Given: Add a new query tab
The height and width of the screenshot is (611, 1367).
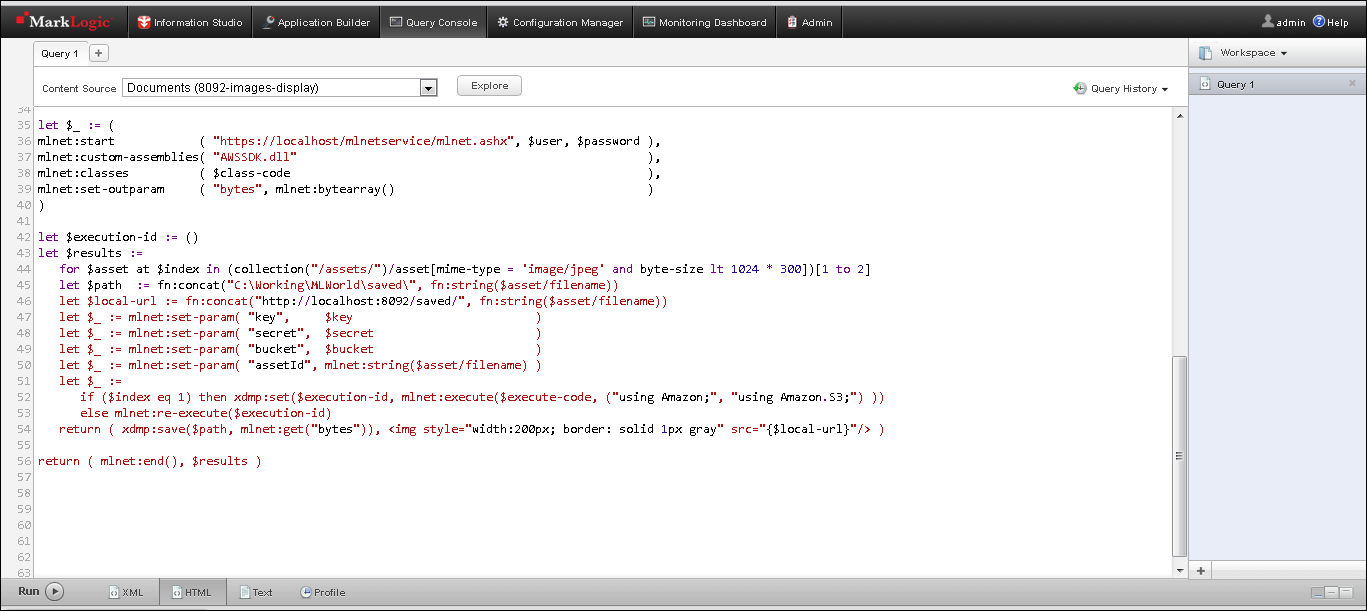Looking at the screenshot, I should pyautogui.click(x=97, y=53).
